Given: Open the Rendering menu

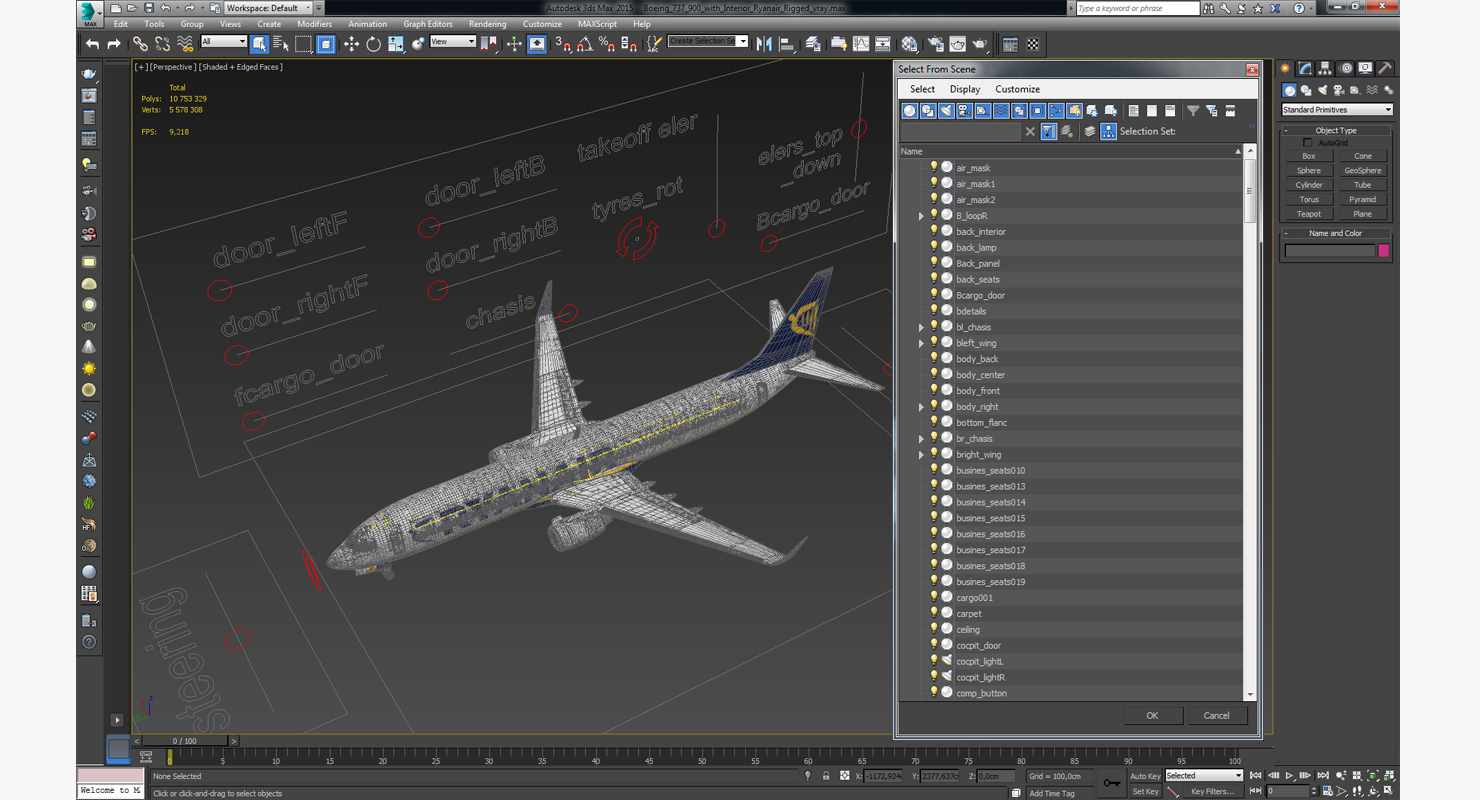Looking at the screenshot, I should [x=487, y=24].
